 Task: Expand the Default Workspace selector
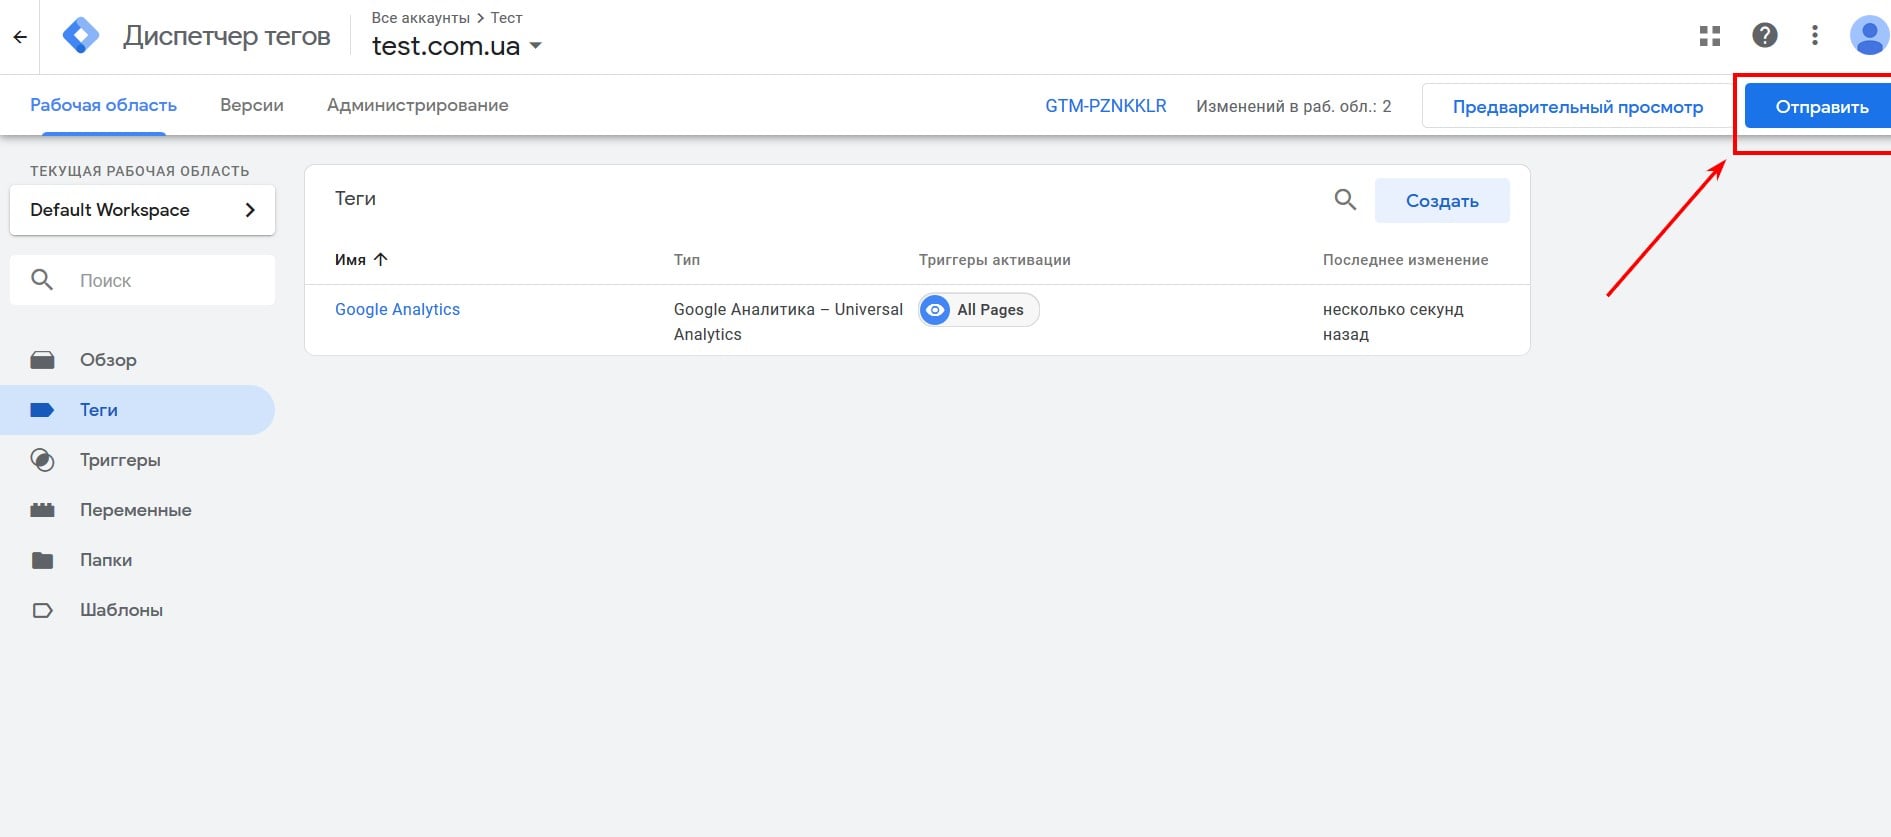pos(142,210)
